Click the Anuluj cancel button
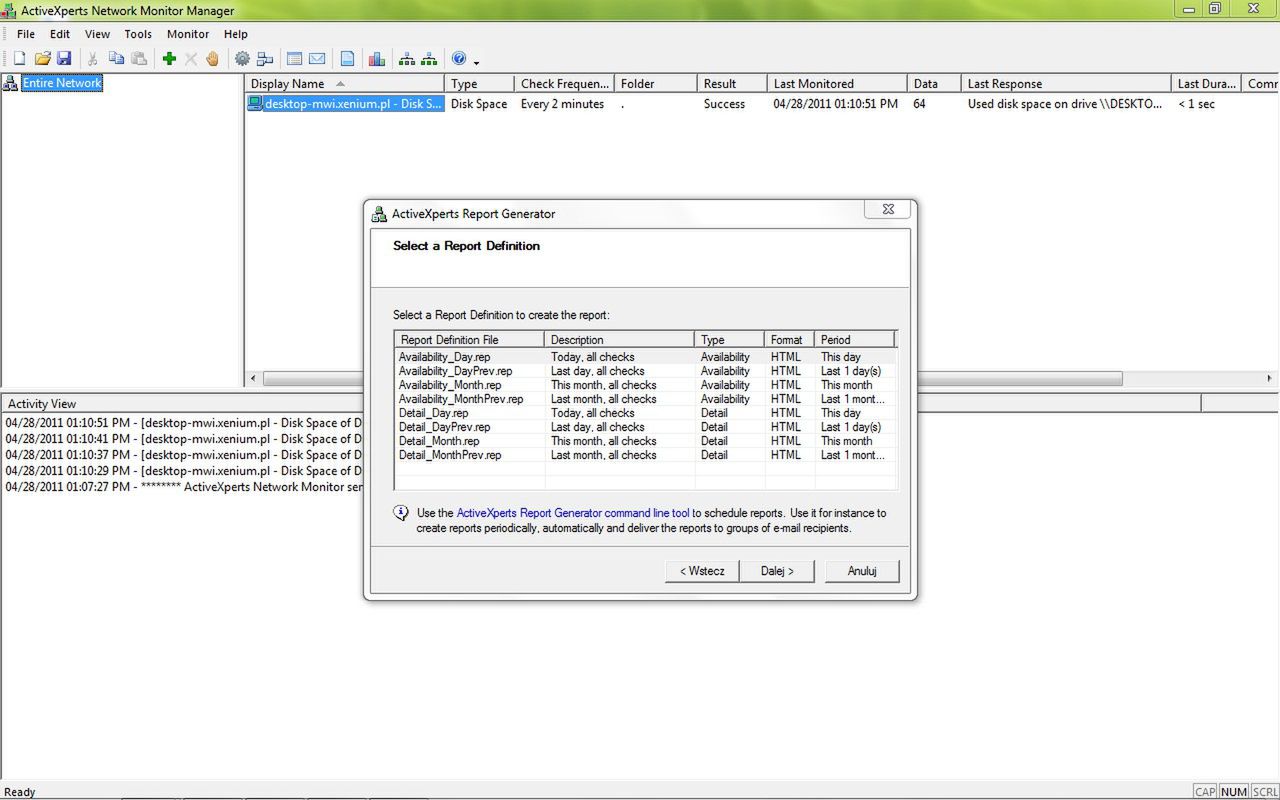The height and width of the screenshot is (800, 1280). coord(862,571)
